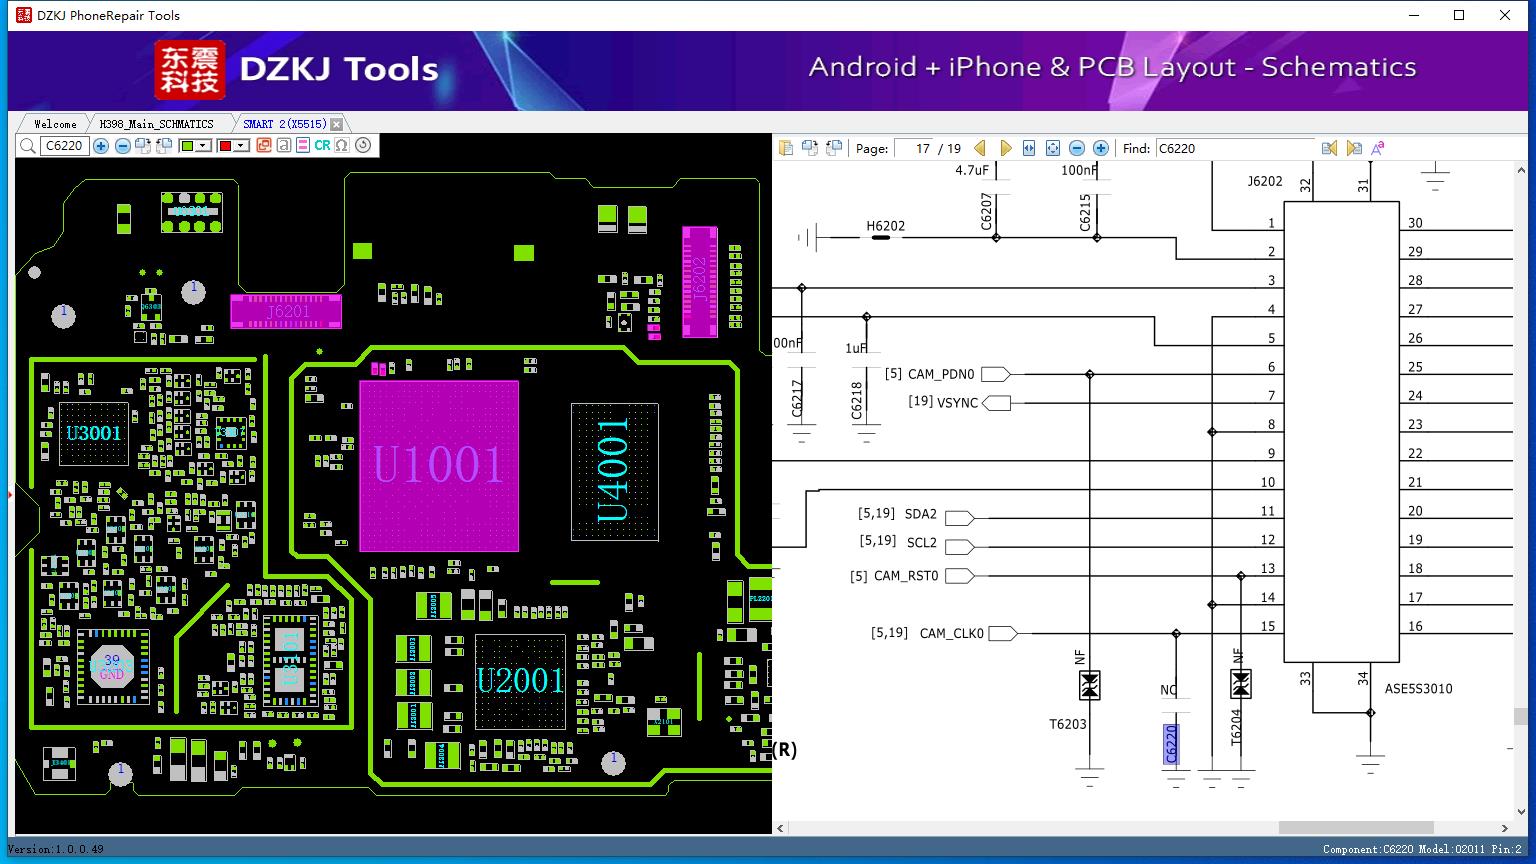Click the T6204 label in the schematic
The width and height of the screenshot is (1536, 864).
tap(1236, 728)
